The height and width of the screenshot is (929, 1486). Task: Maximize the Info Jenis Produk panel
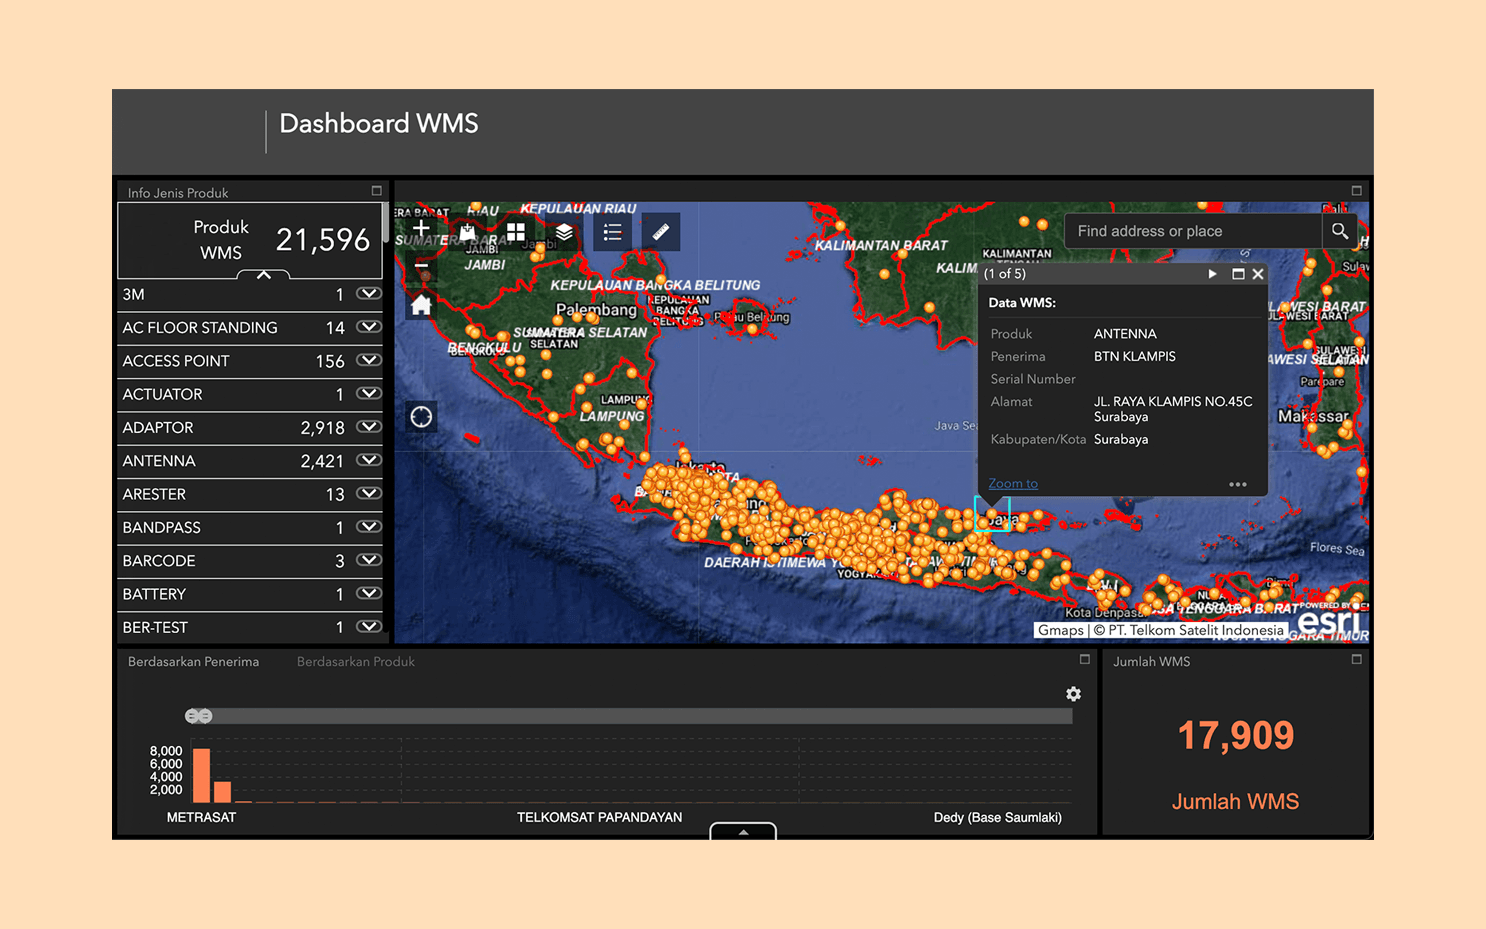pyautogui.click(x=377, y=191)
